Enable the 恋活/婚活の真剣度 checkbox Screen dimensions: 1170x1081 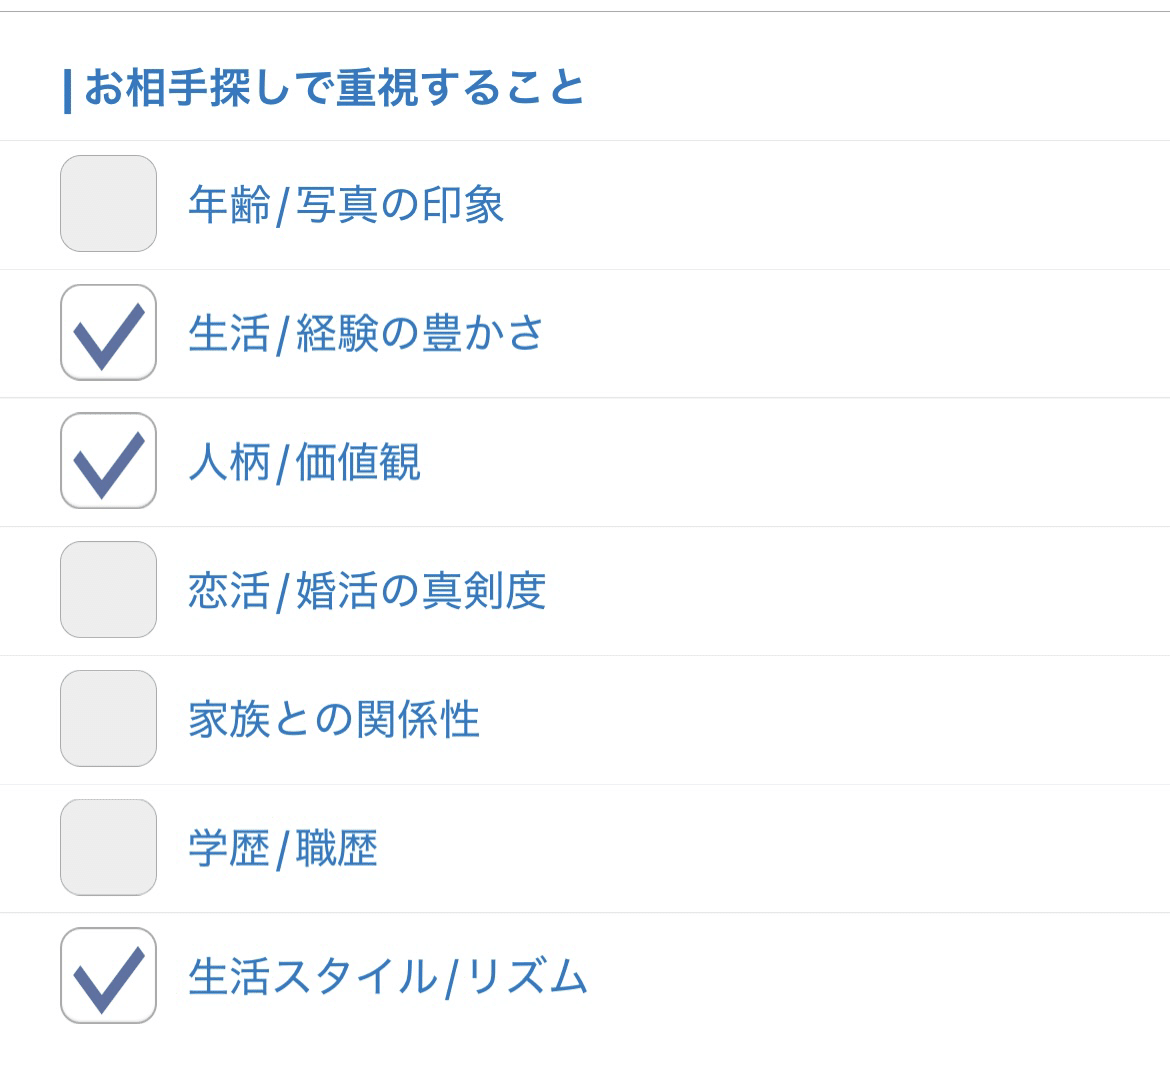pyautogui.click(x=108, y=590)
